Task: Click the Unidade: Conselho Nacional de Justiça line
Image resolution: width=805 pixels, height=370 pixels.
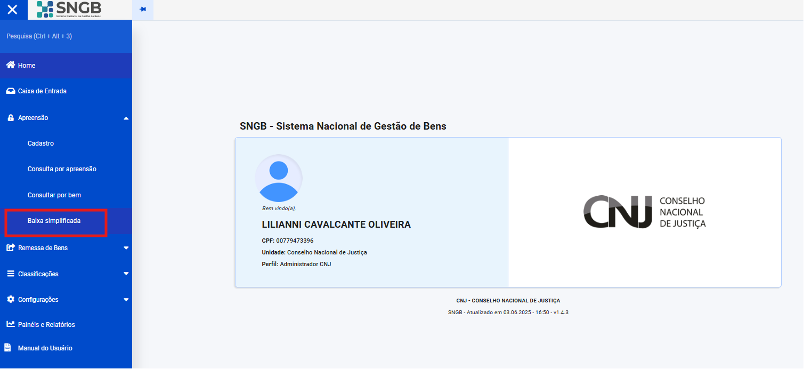Action: click(x=314, y=252)
